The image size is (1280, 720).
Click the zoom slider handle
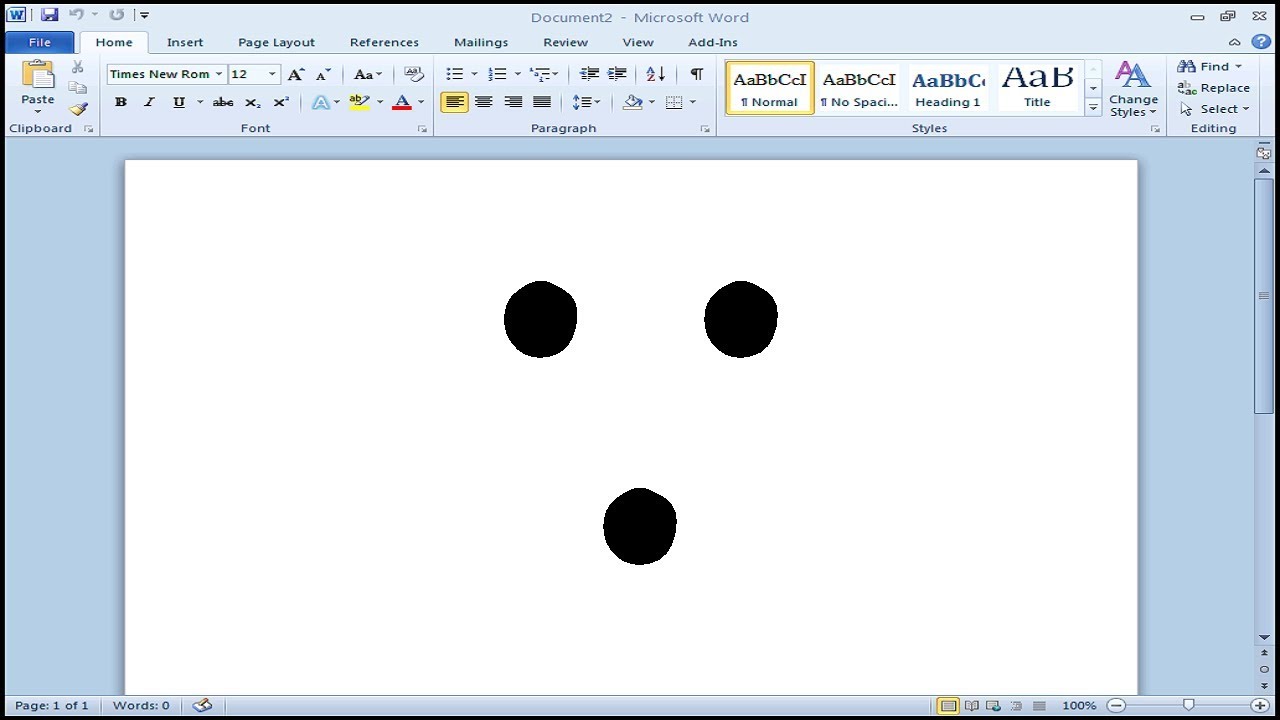pyautogui.click(x=1188, y=705)
